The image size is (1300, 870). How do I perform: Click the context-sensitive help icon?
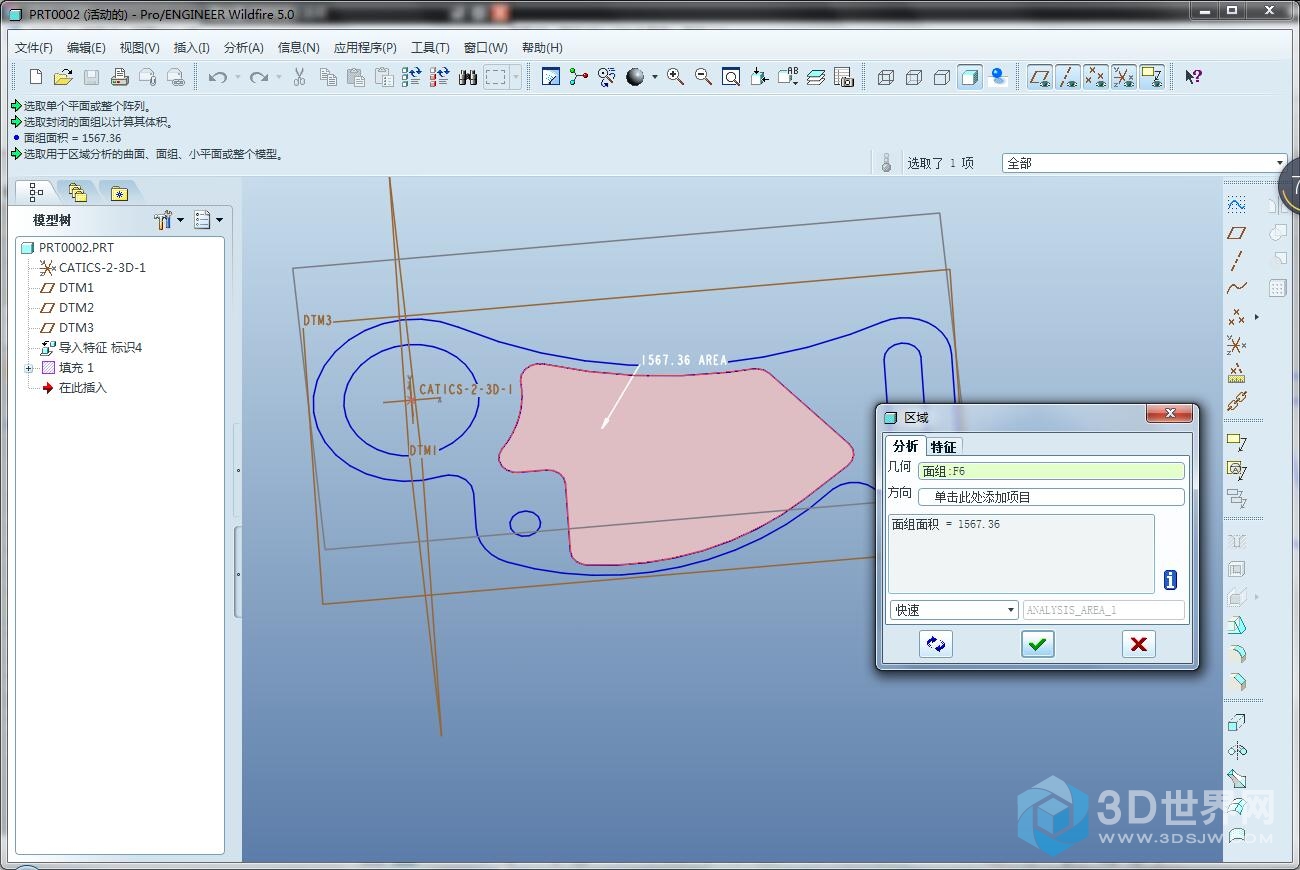(1193, 77)
